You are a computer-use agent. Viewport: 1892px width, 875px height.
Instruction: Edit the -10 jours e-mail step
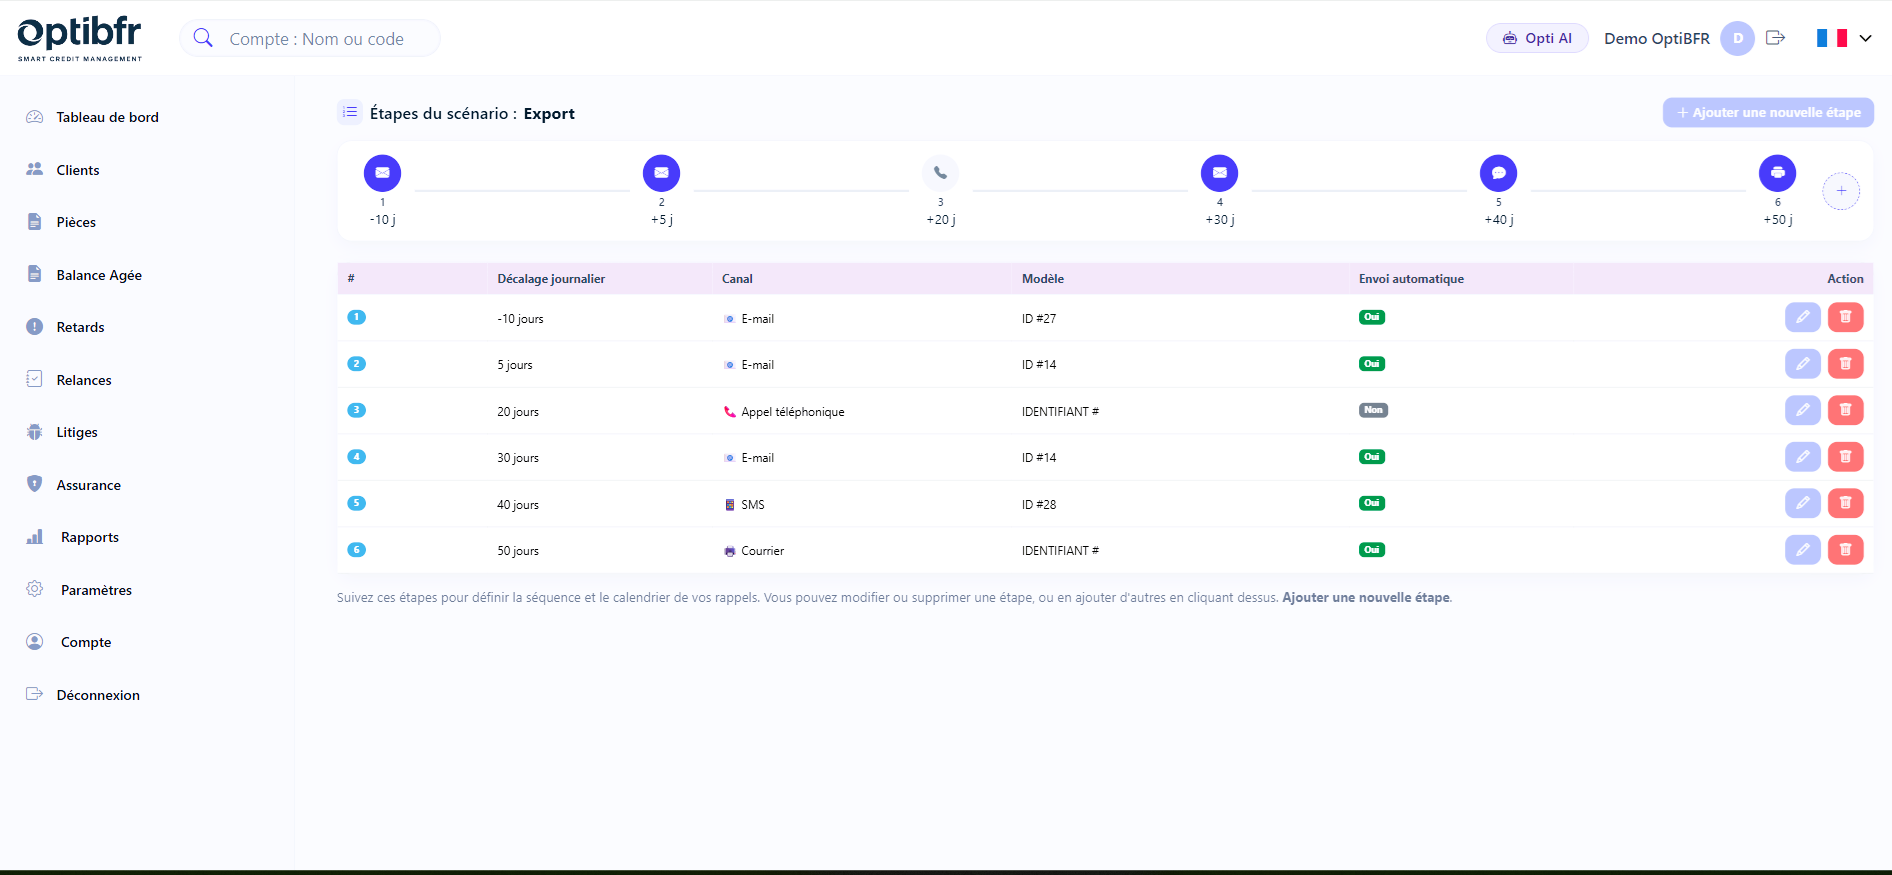1802,317
